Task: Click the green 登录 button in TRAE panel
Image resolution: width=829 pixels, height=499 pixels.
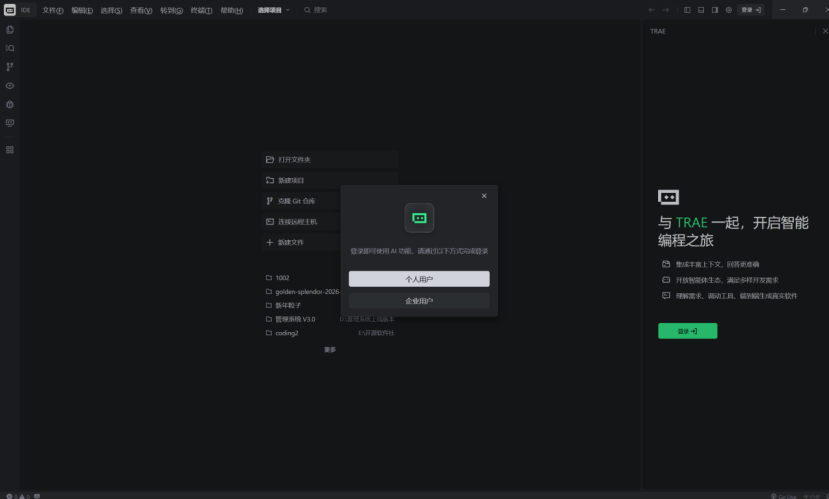Action: (x=687, y=331)
